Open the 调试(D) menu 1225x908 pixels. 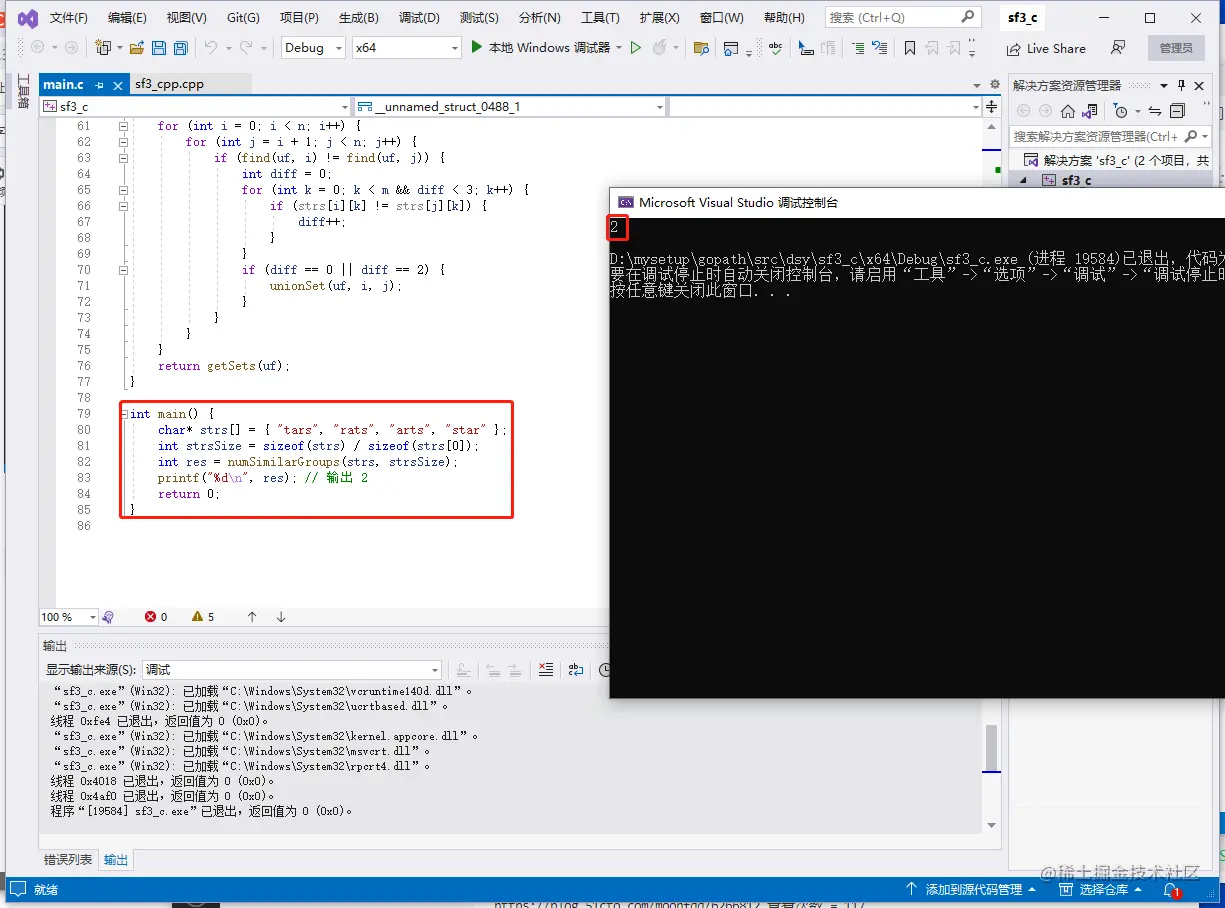[x=419, y=18]
